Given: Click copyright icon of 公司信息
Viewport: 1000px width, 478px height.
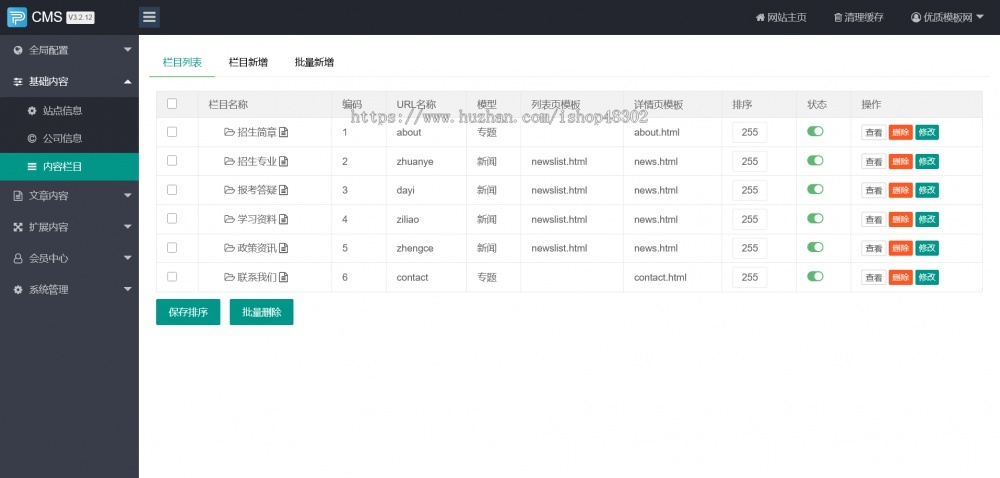Looking at the screenshot, I should click(x=32, y=138).
